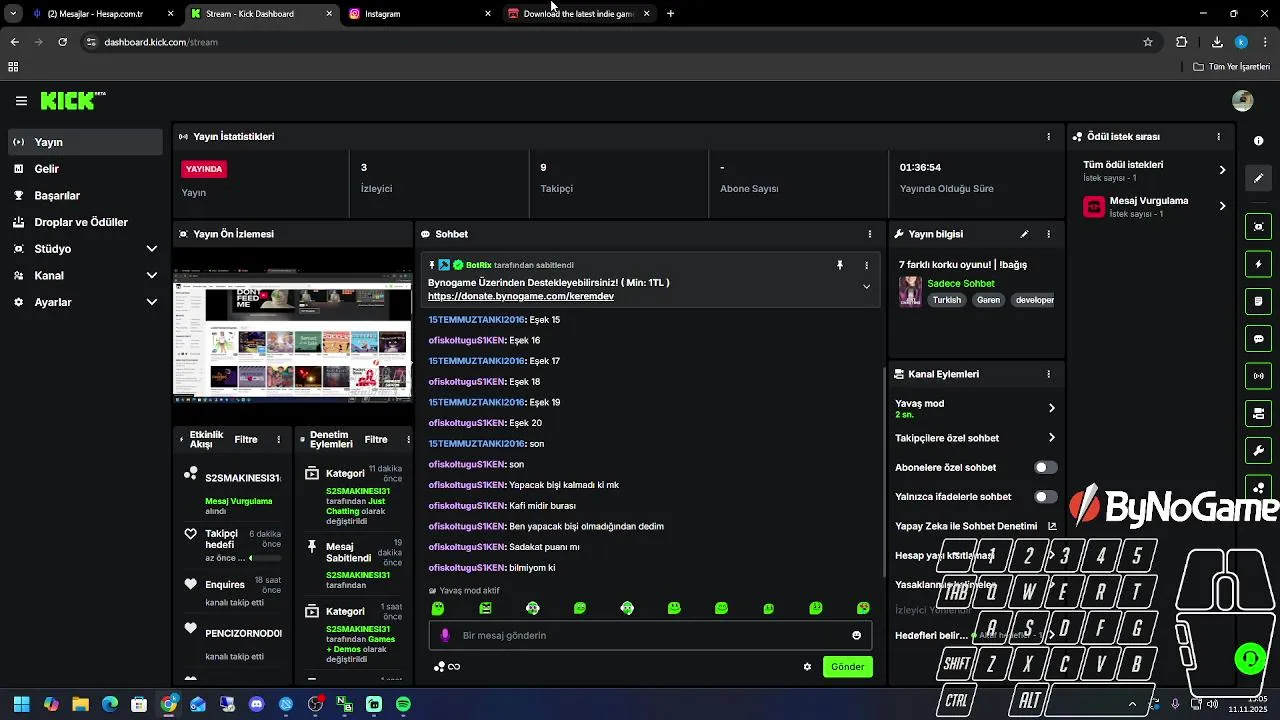Switch to the Instagram browser tab
The image size is (1280, 720).
420,14
